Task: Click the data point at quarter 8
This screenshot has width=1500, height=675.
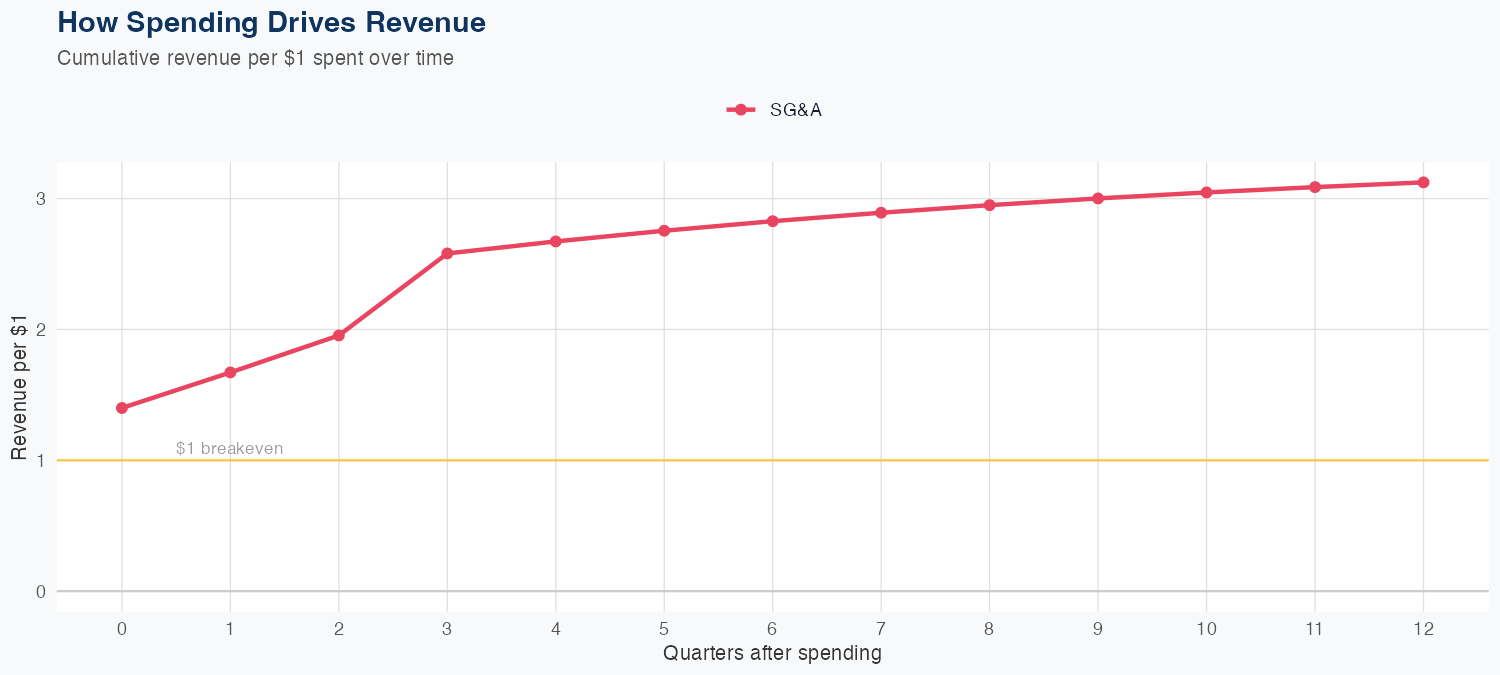Action: (989, 205)
